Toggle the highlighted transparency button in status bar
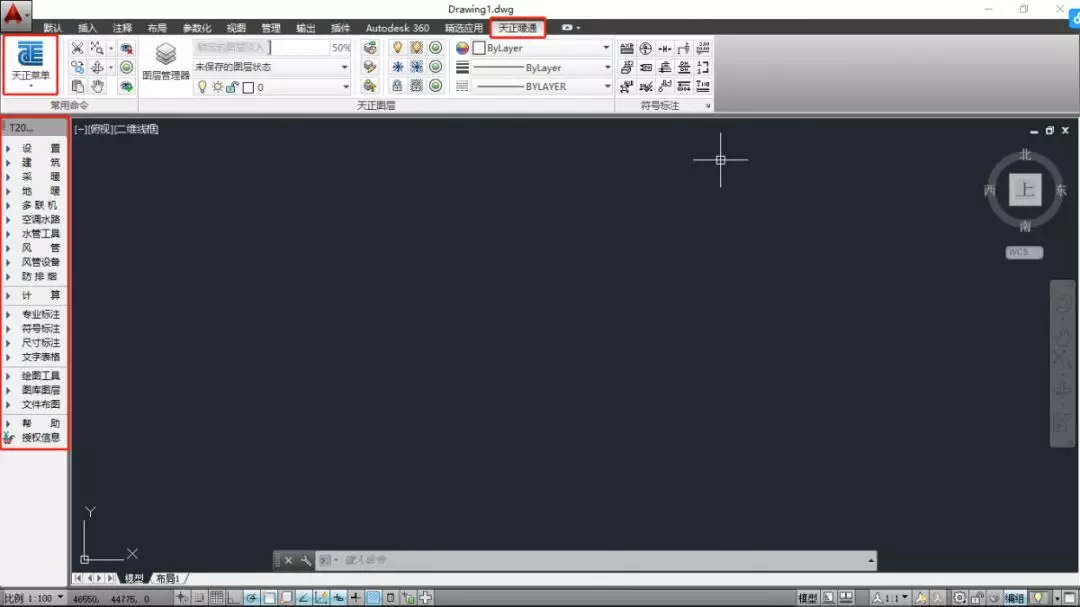This screenshot has width=1080, height=607. 373,598
